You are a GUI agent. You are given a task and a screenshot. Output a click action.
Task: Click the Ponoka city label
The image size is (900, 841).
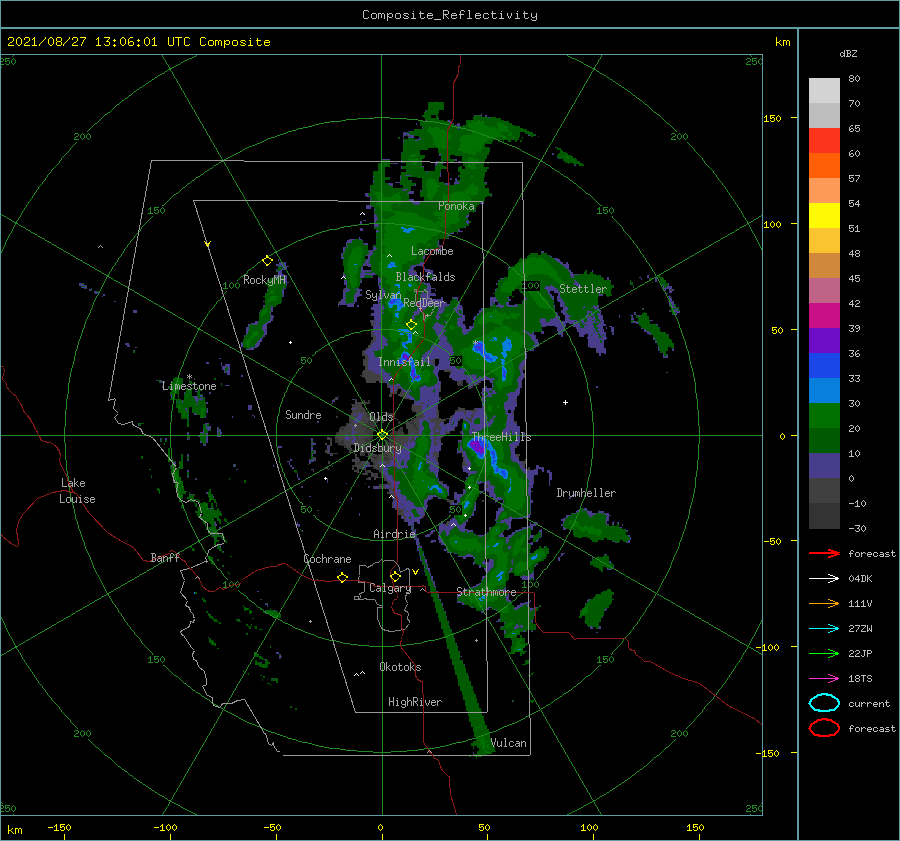pos(456,206)
